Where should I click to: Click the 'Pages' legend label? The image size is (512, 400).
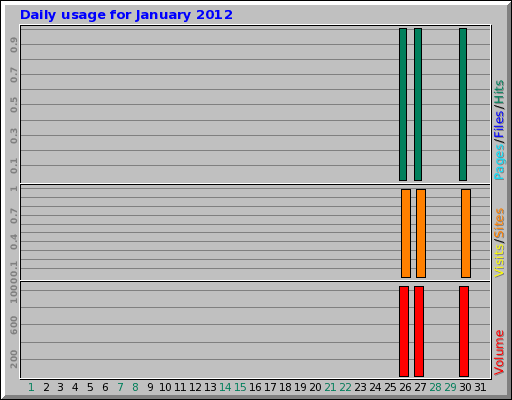[x=499, y=163]
